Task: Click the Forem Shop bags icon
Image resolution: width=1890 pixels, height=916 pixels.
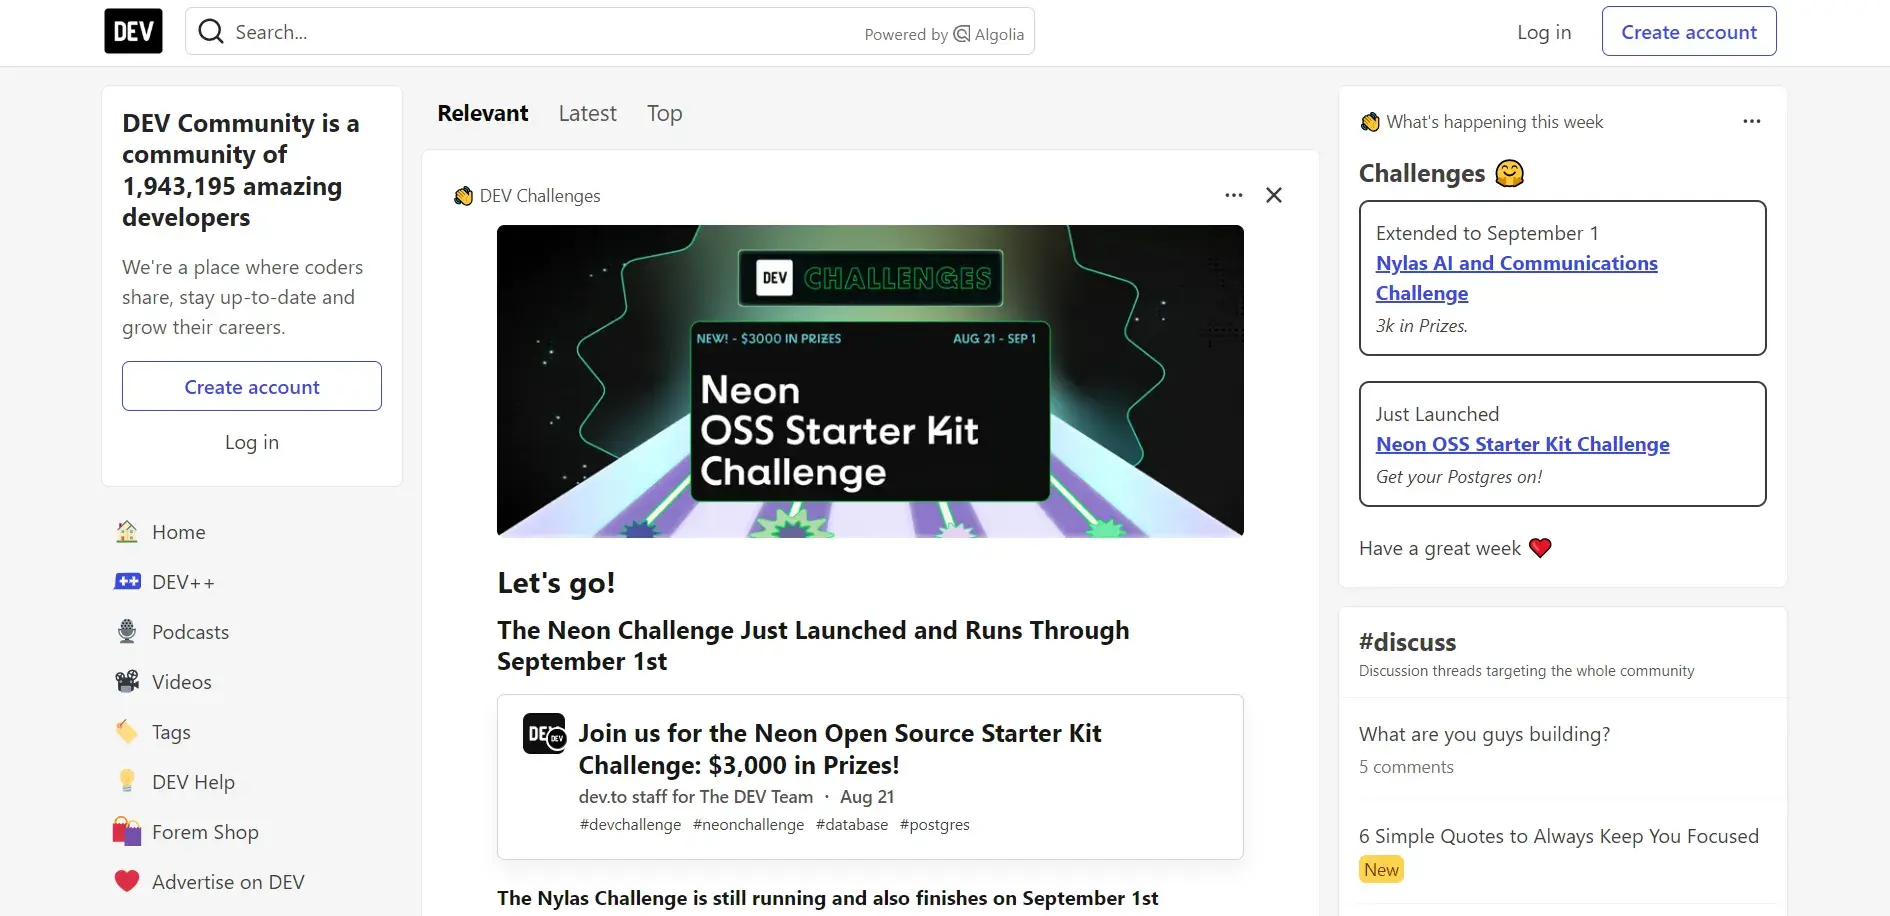Action: (127, 831)
